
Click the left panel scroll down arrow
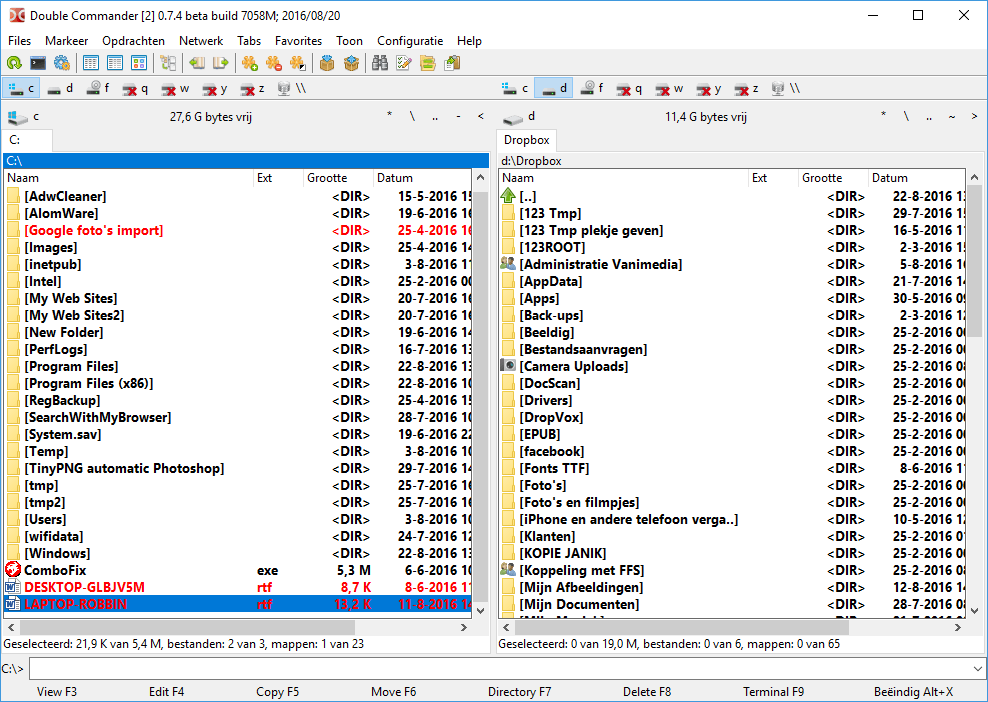(x=480, y=610)
